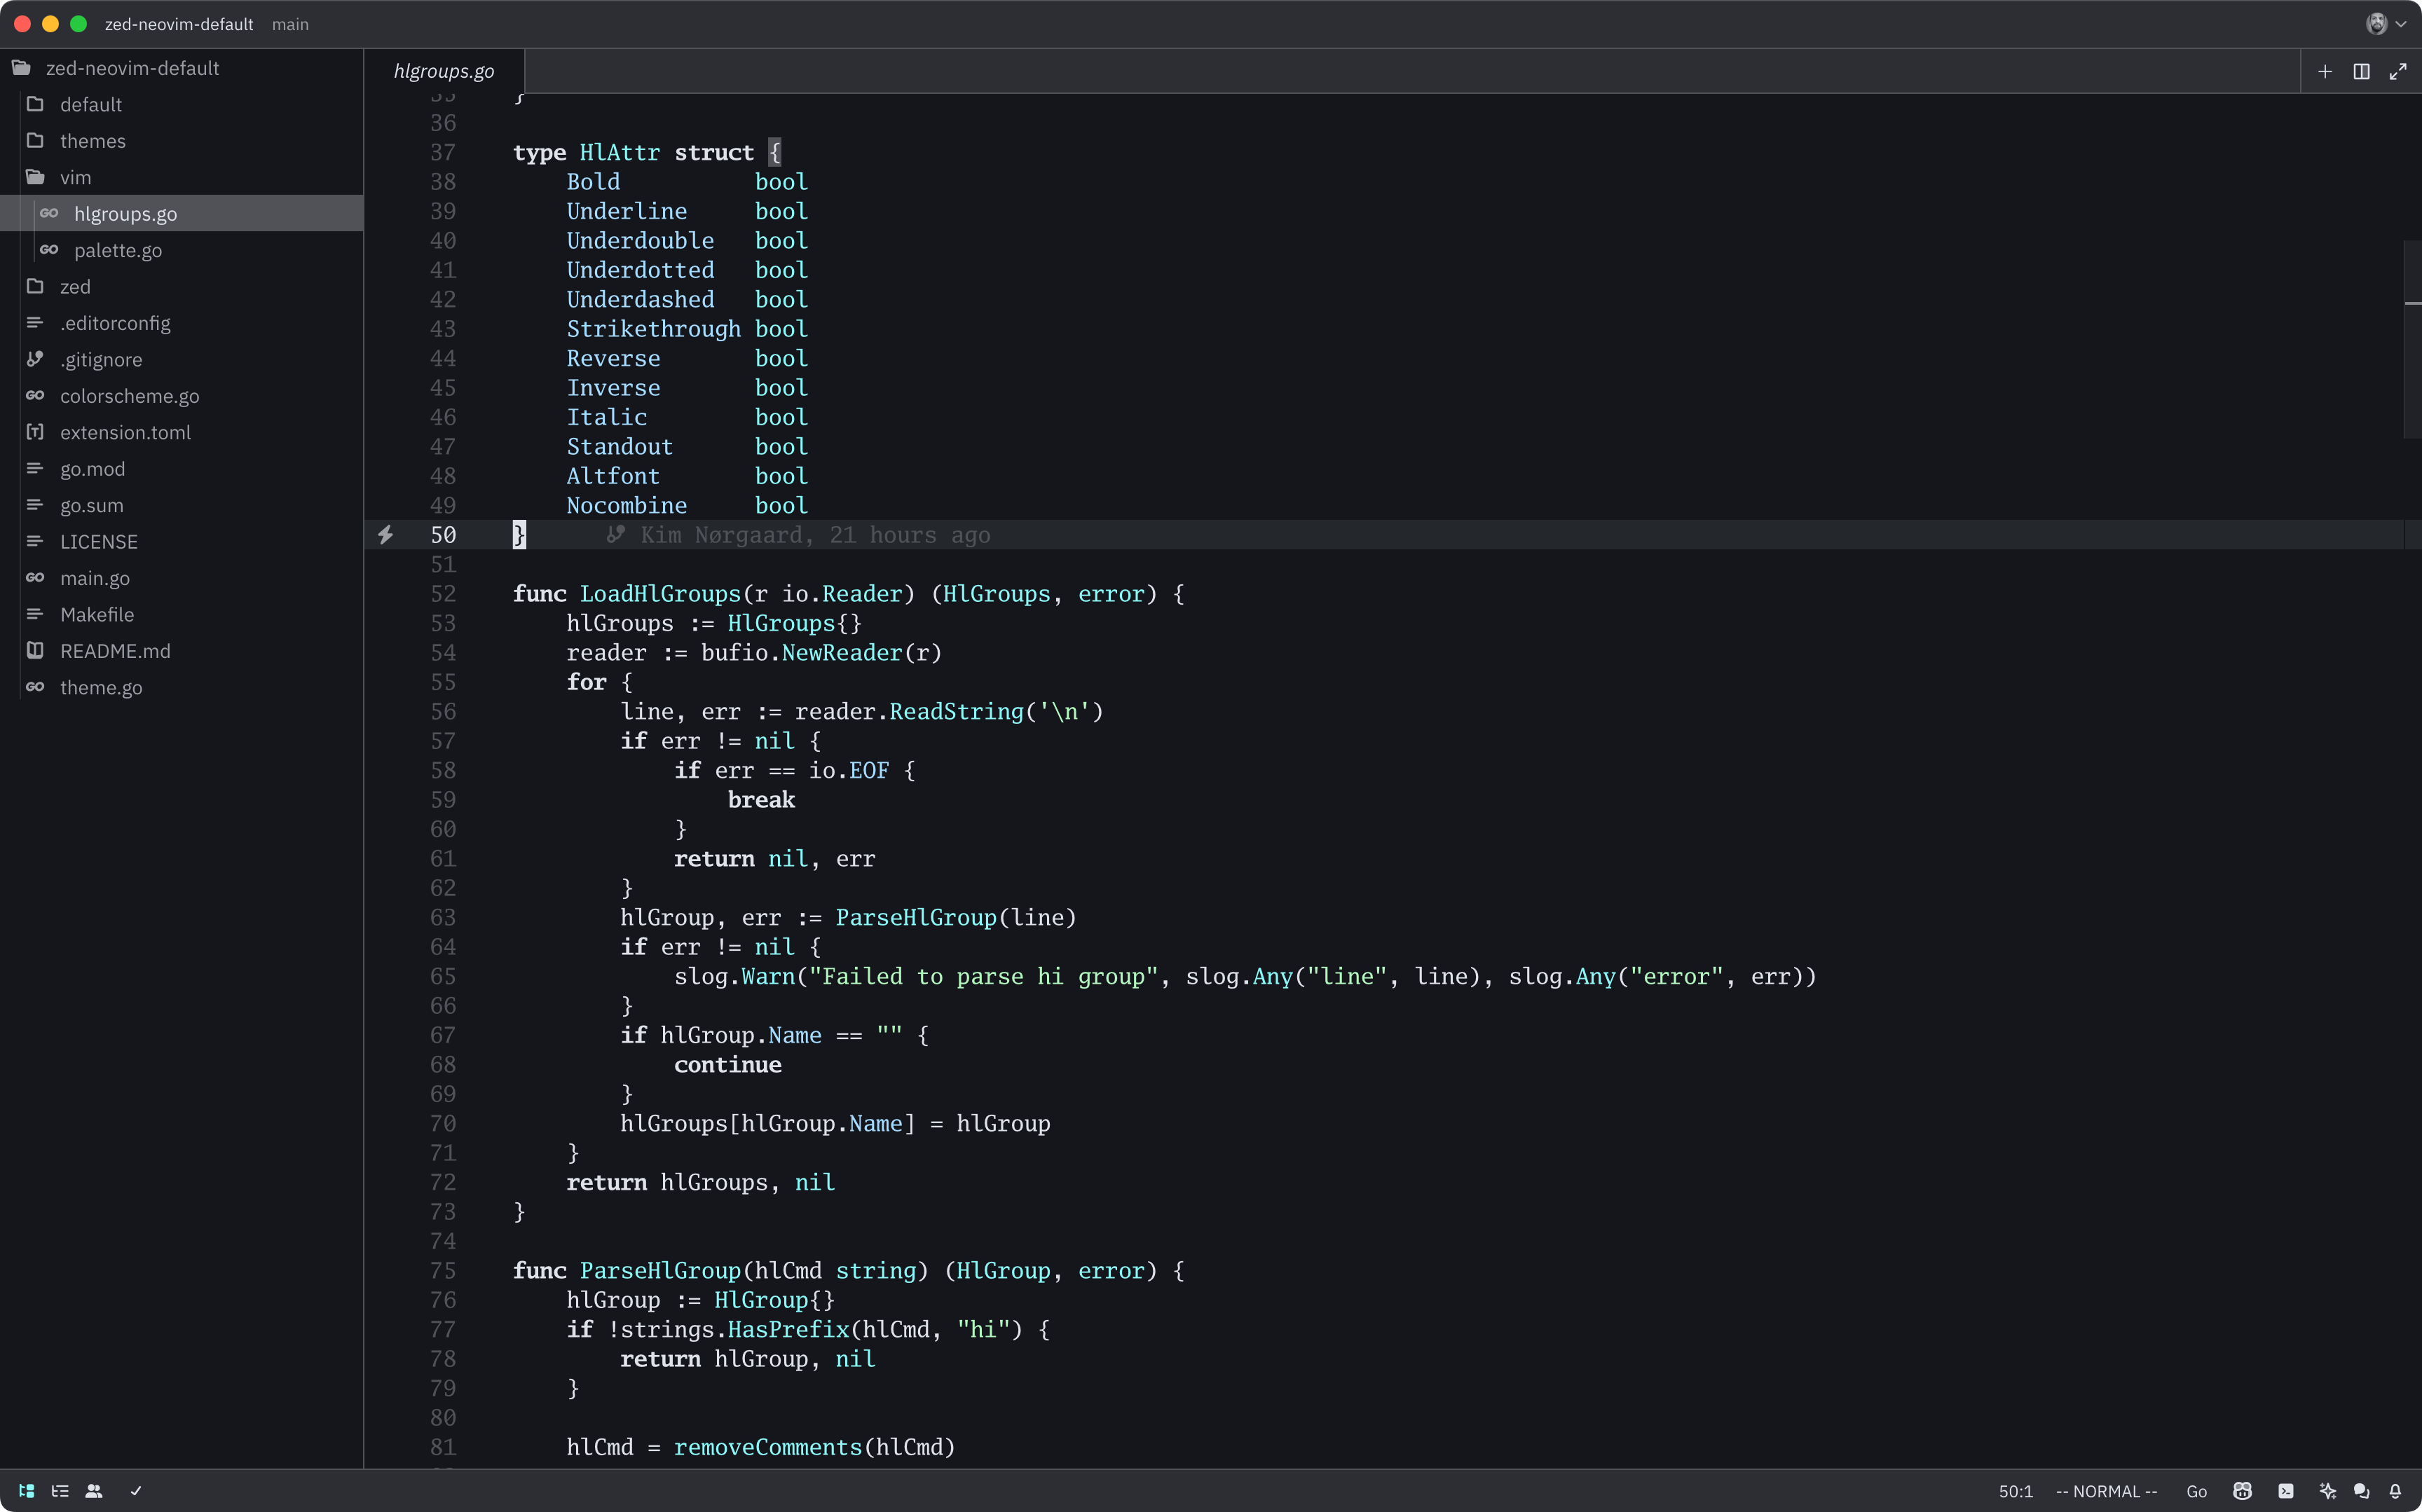Click the Zoom In expand pane icon

point(2398,72)
